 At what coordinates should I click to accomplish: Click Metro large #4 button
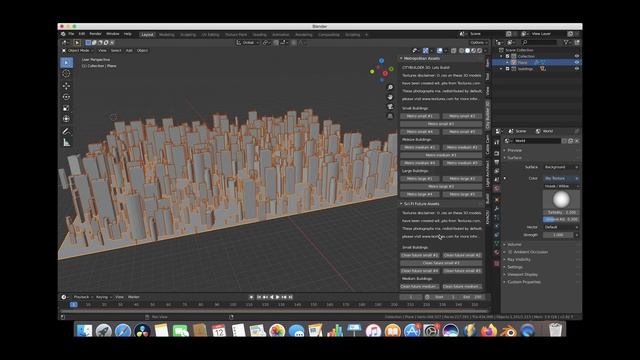(x=420, y=194)
